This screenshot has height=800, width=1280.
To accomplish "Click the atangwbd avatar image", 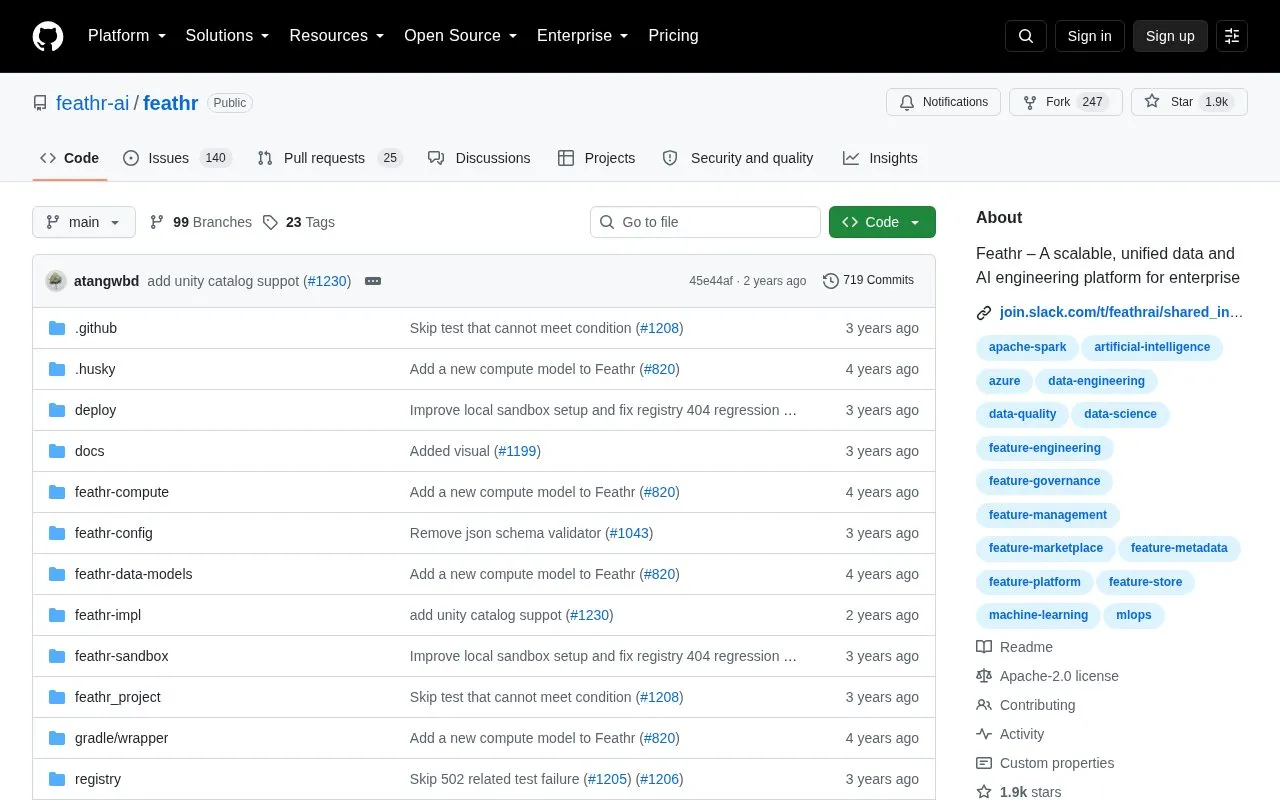I will 56,281.
